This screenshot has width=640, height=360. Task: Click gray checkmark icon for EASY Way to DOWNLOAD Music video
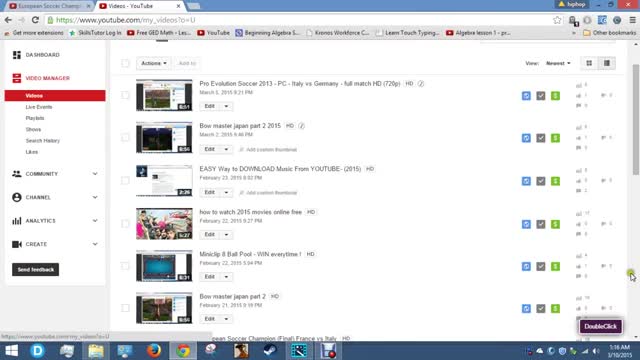tap(541, 181)
